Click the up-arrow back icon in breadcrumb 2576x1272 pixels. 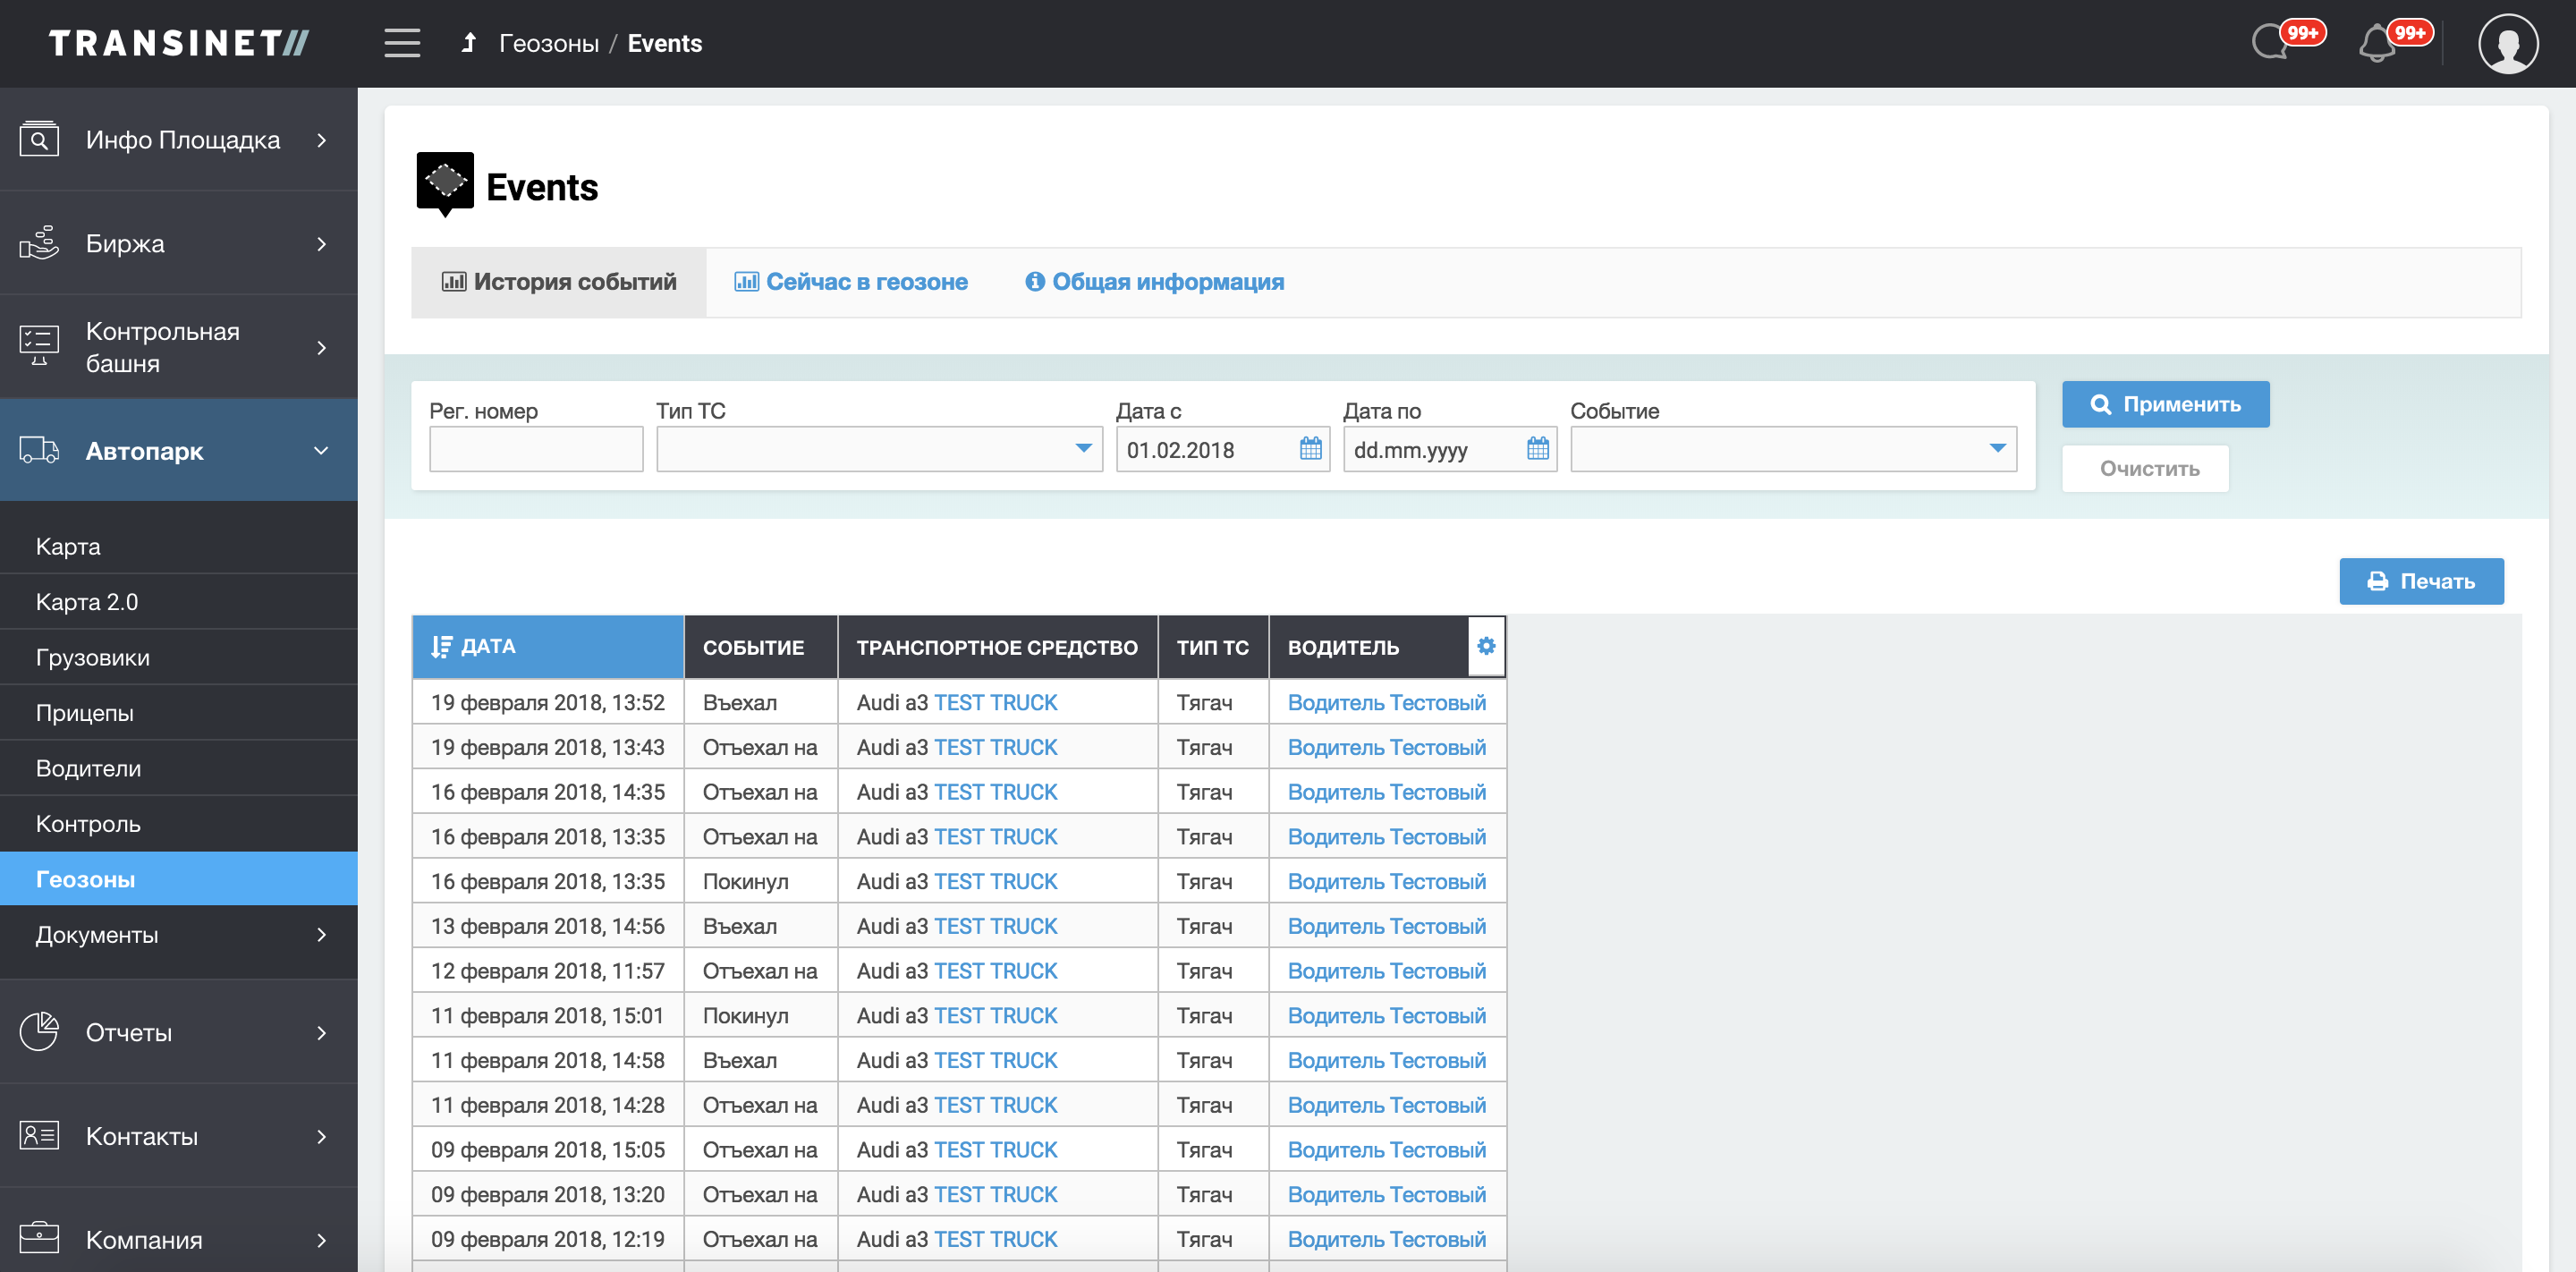tap(468, 43)
